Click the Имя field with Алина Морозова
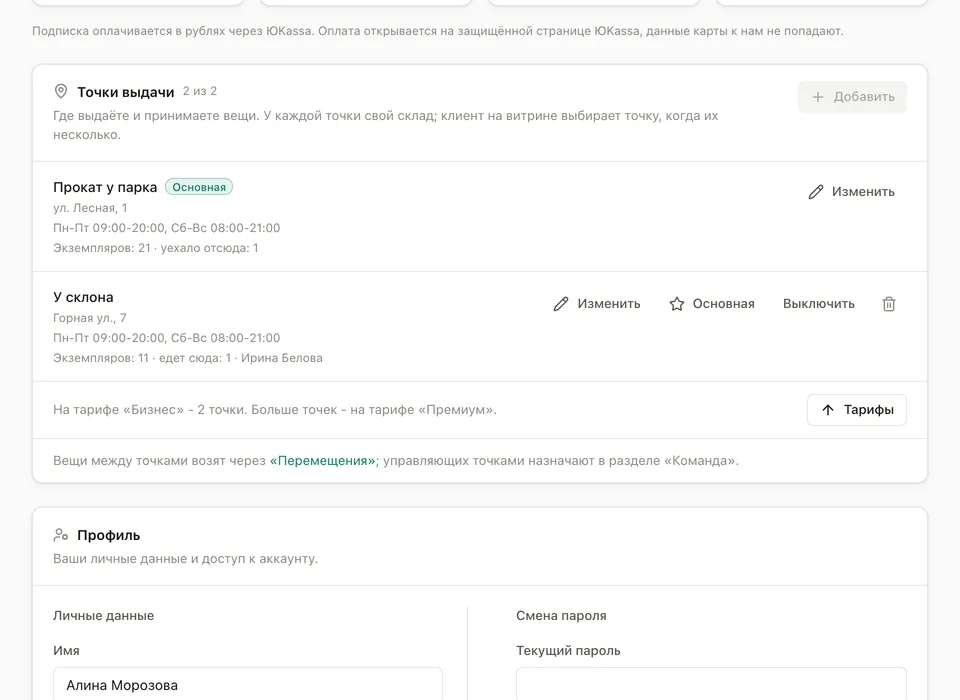This screenshot has width=960, height=700. tap(248, 684)
